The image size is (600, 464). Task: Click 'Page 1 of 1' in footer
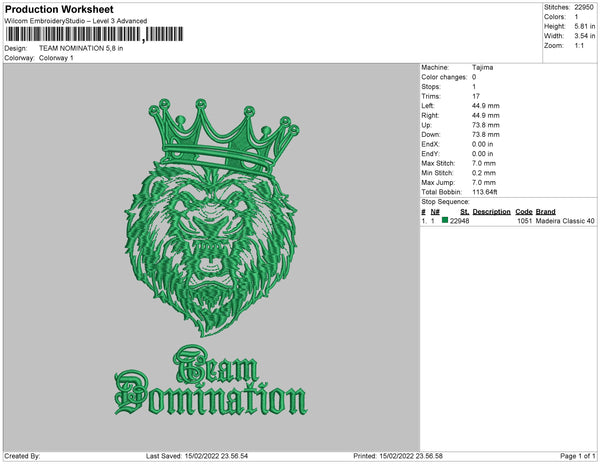pos(577,456)
